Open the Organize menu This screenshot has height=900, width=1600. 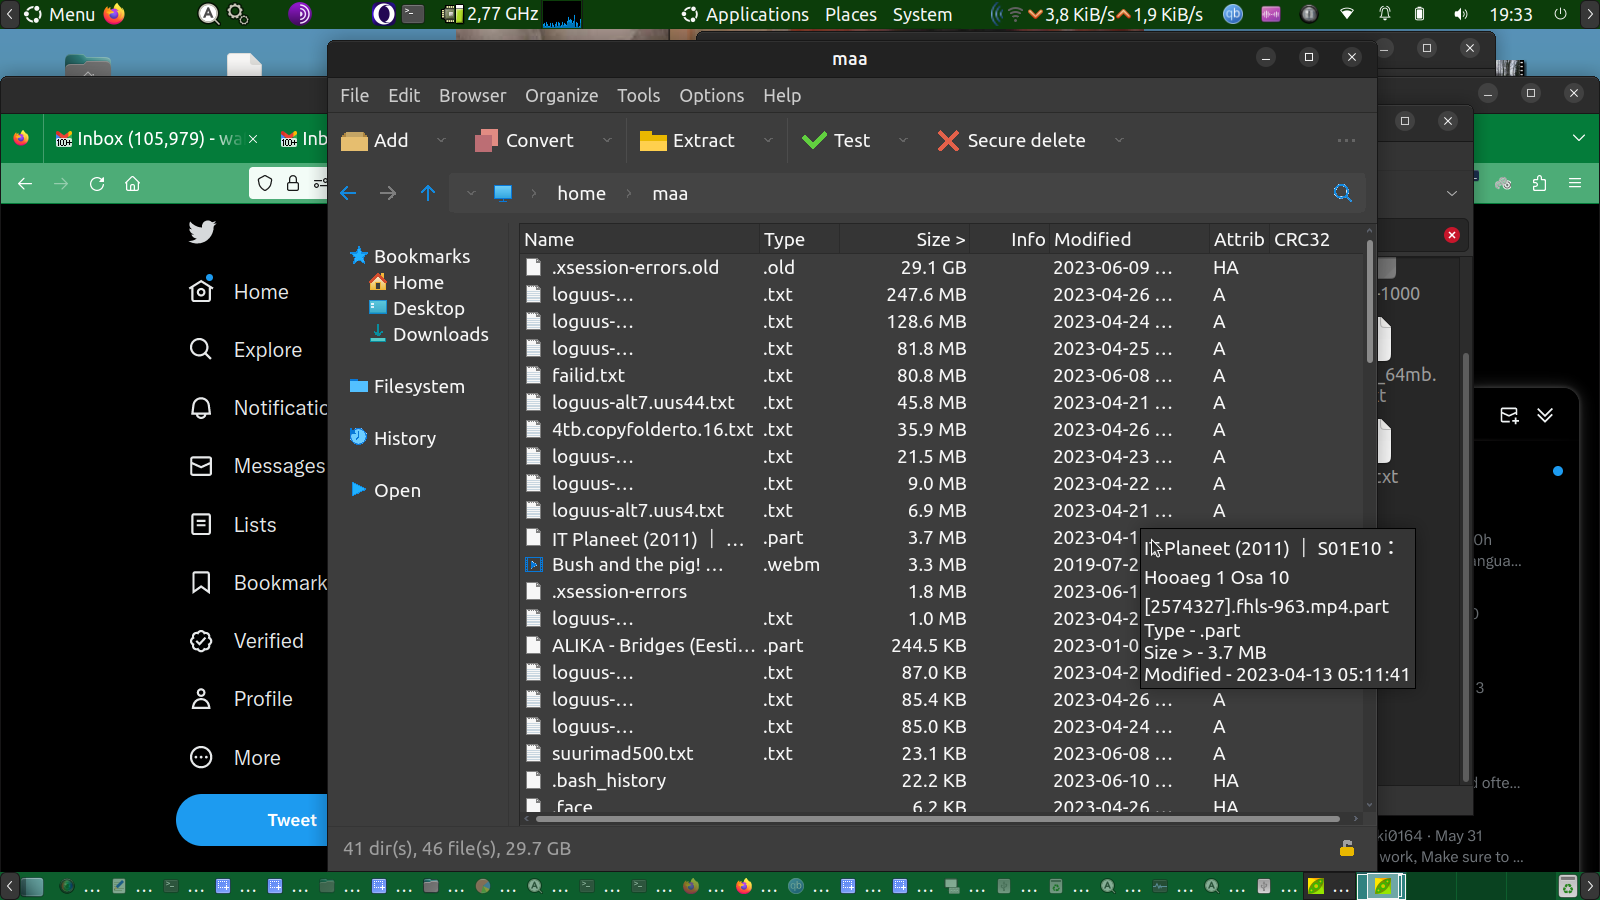[x=561, y=96]
